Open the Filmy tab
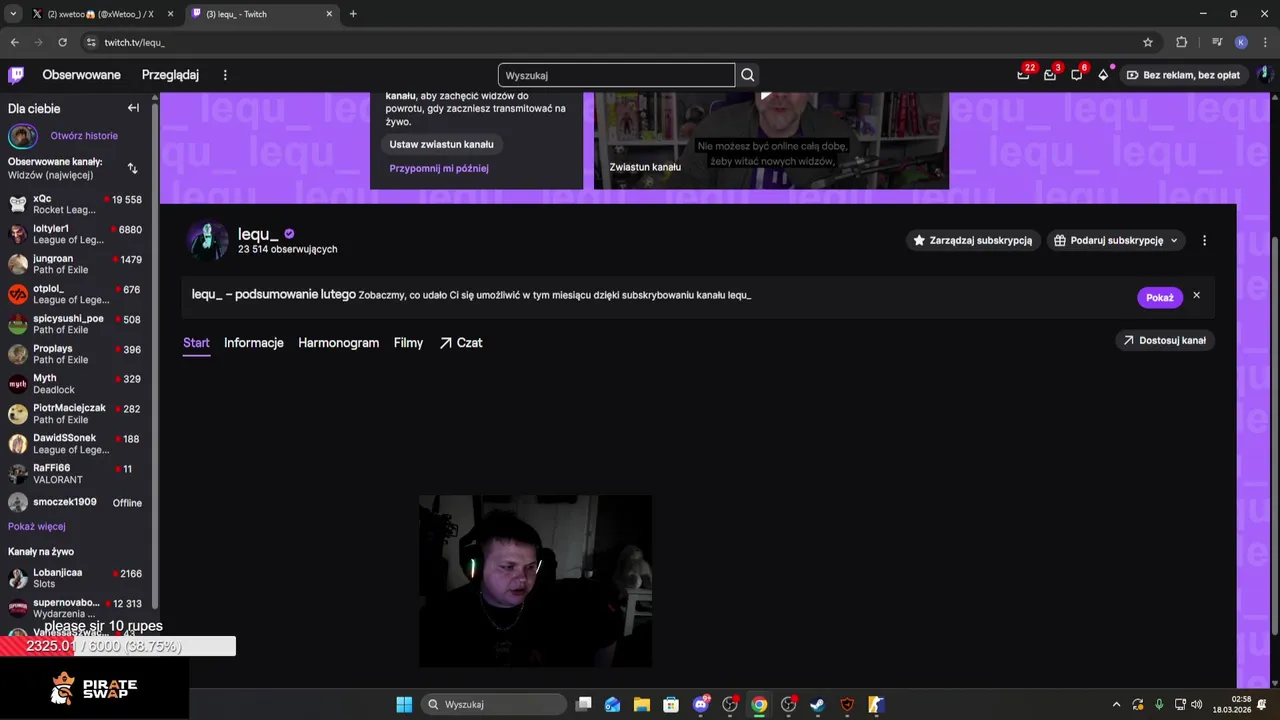Viewport: 1280px width, 720px height. click(x=408, y=343)
